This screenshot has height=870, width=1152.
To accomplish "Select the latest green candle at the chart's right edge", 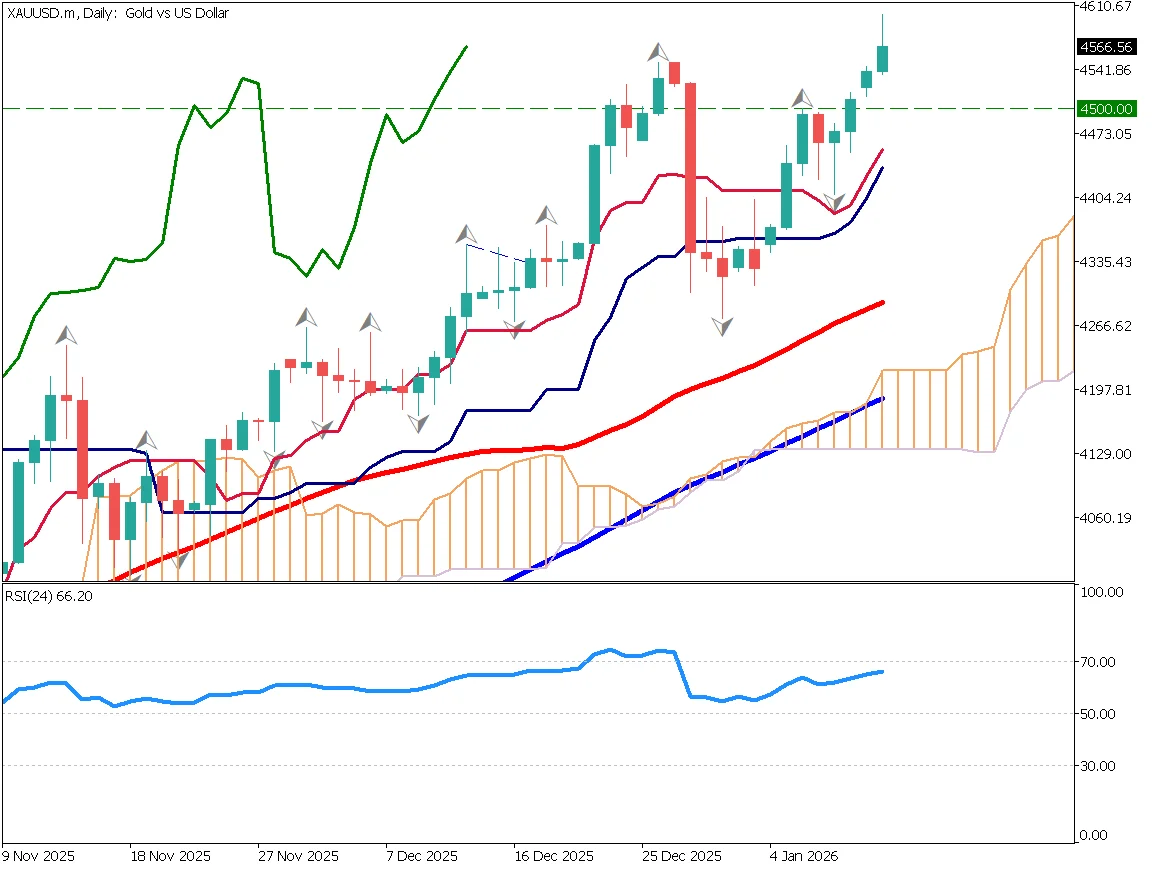I will coord(882,58).
